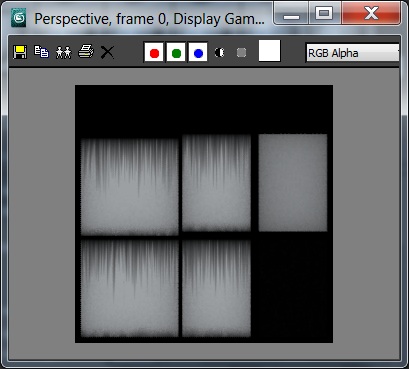409x369 pixels.
Task: Print the rendered image
Action: [x=86, y=52]
